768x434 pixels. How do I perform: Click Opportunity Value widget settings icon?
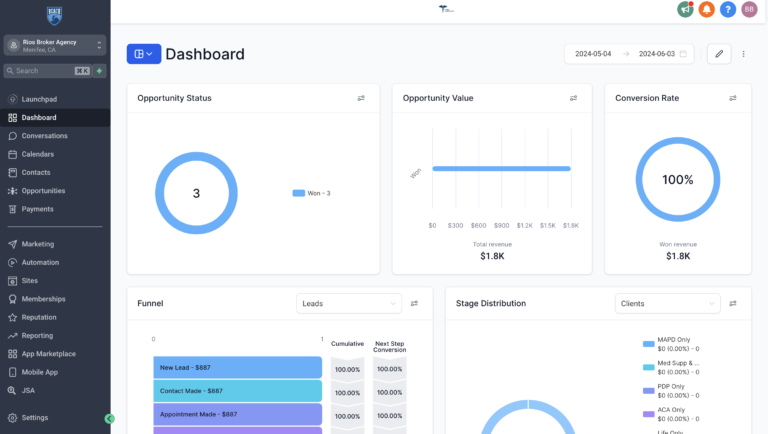(573, 98)
